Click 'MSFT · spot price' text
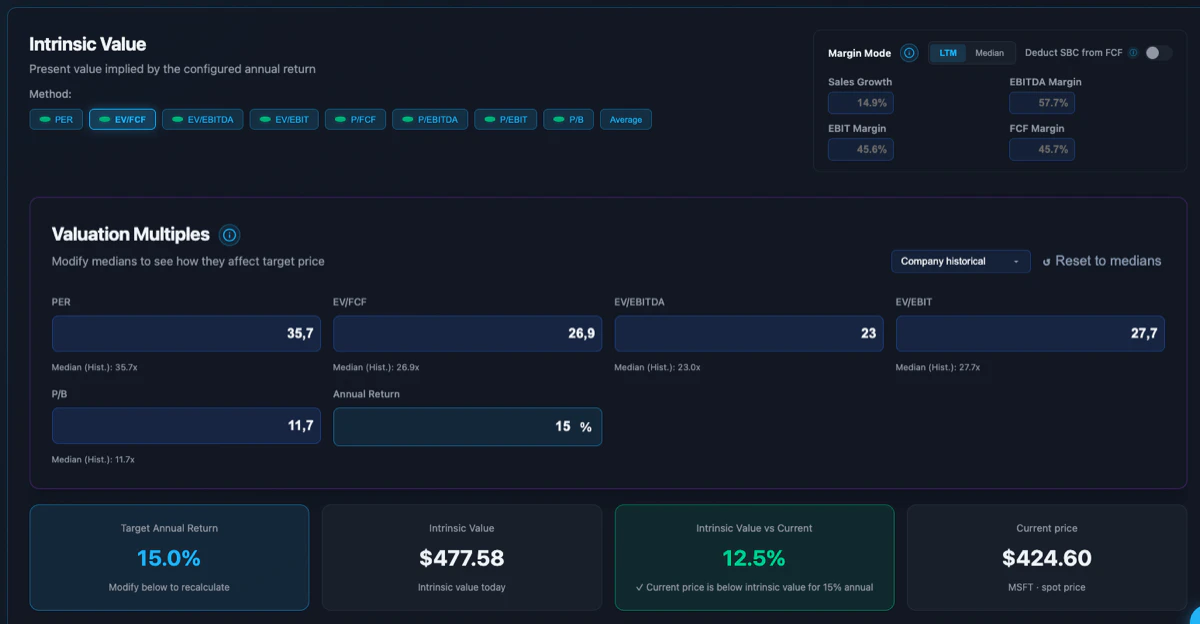This screenshot has width=1200, height=624. click(1047, 587)
